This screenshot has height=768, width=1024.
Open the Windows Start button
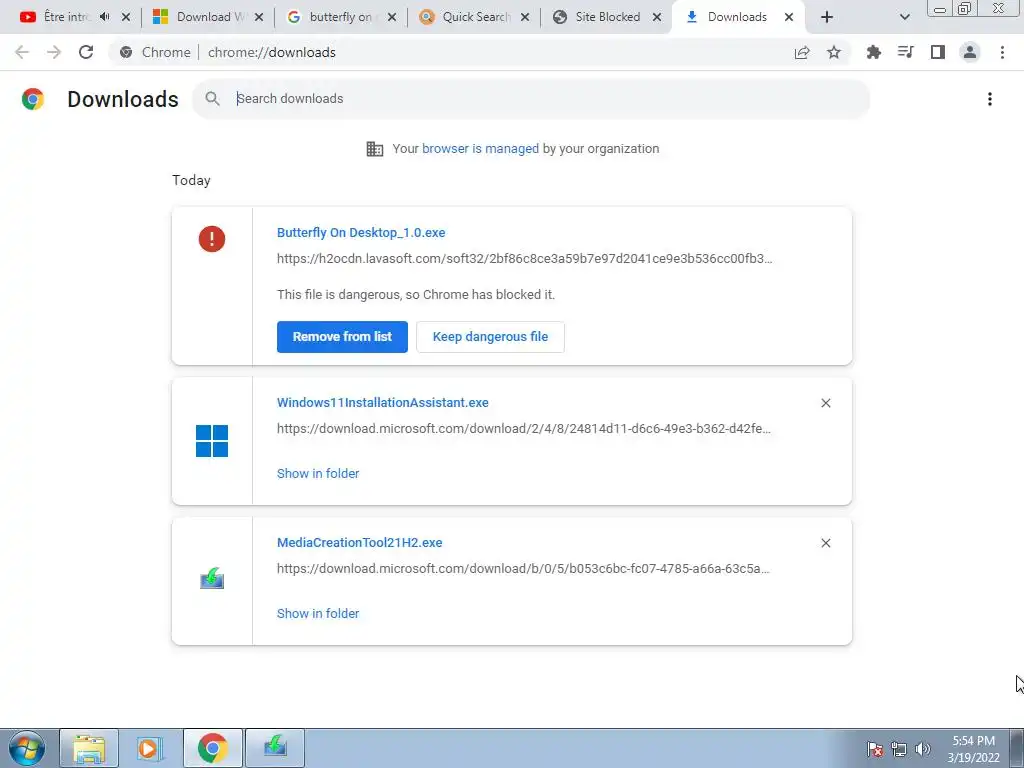tap(27, 748)
